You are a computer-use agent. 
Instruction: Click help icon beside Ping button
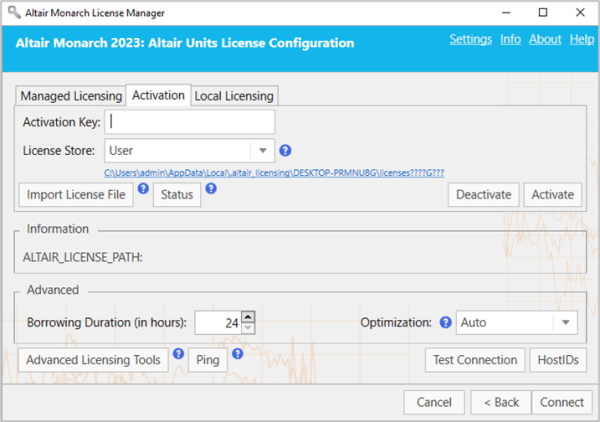point(238,353)
